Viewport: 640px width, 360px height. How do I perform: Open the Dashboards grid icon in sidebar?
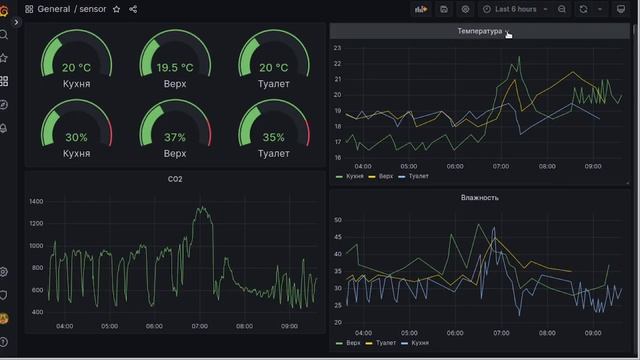pos(4,81)
